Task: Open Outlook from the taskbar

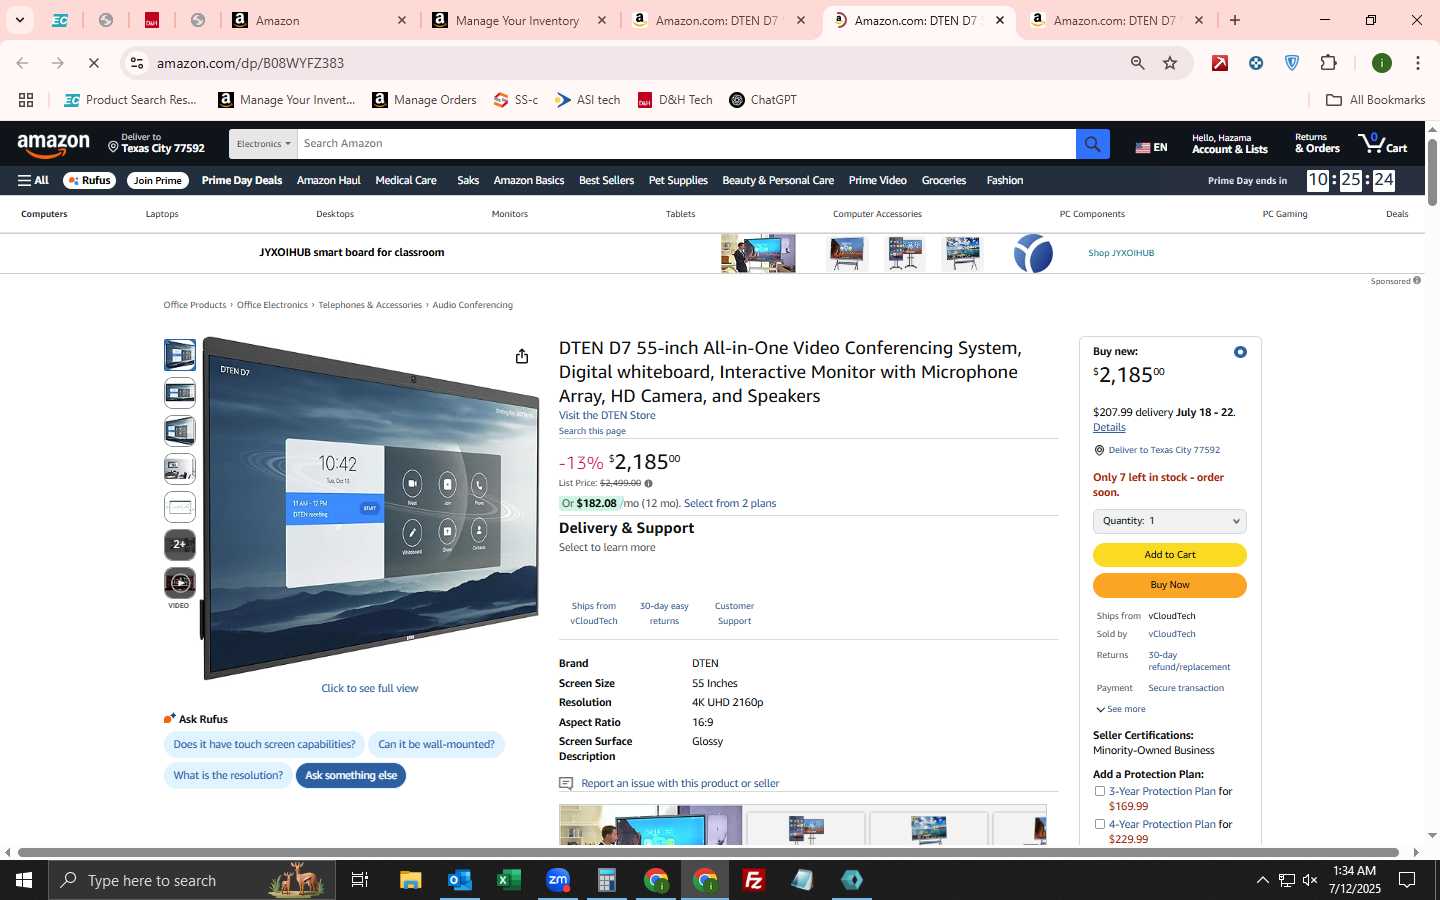Action: (x=460, y=880)
